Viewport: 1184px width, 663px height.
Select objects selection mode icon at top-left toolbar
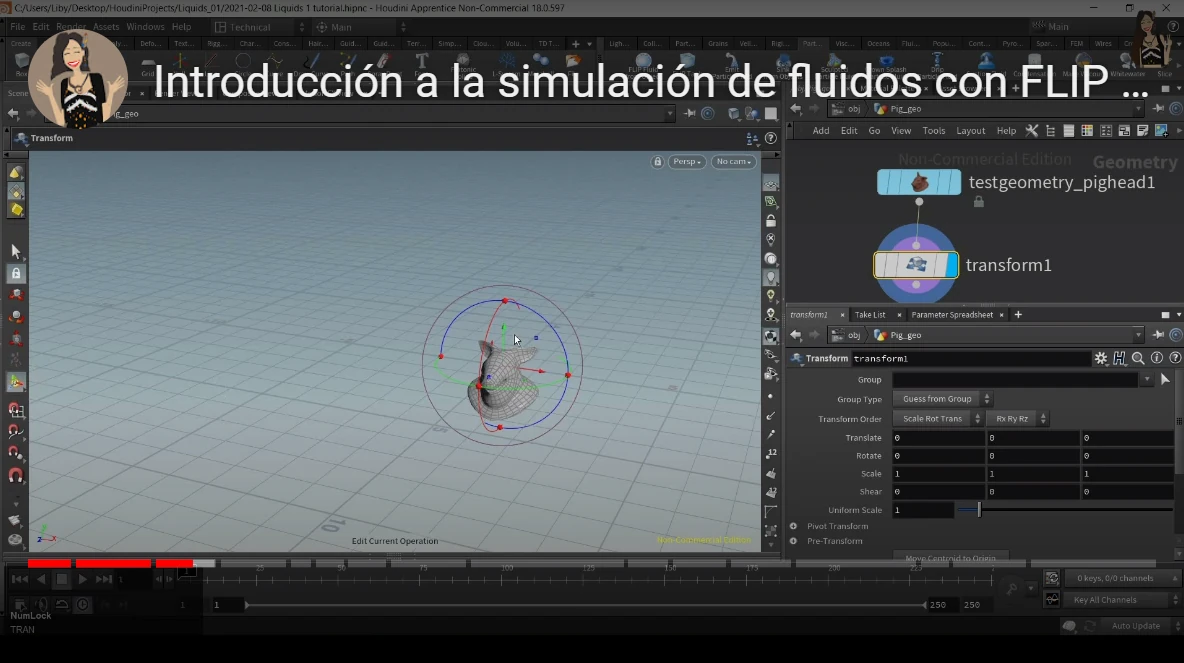[x=16, y=173]
